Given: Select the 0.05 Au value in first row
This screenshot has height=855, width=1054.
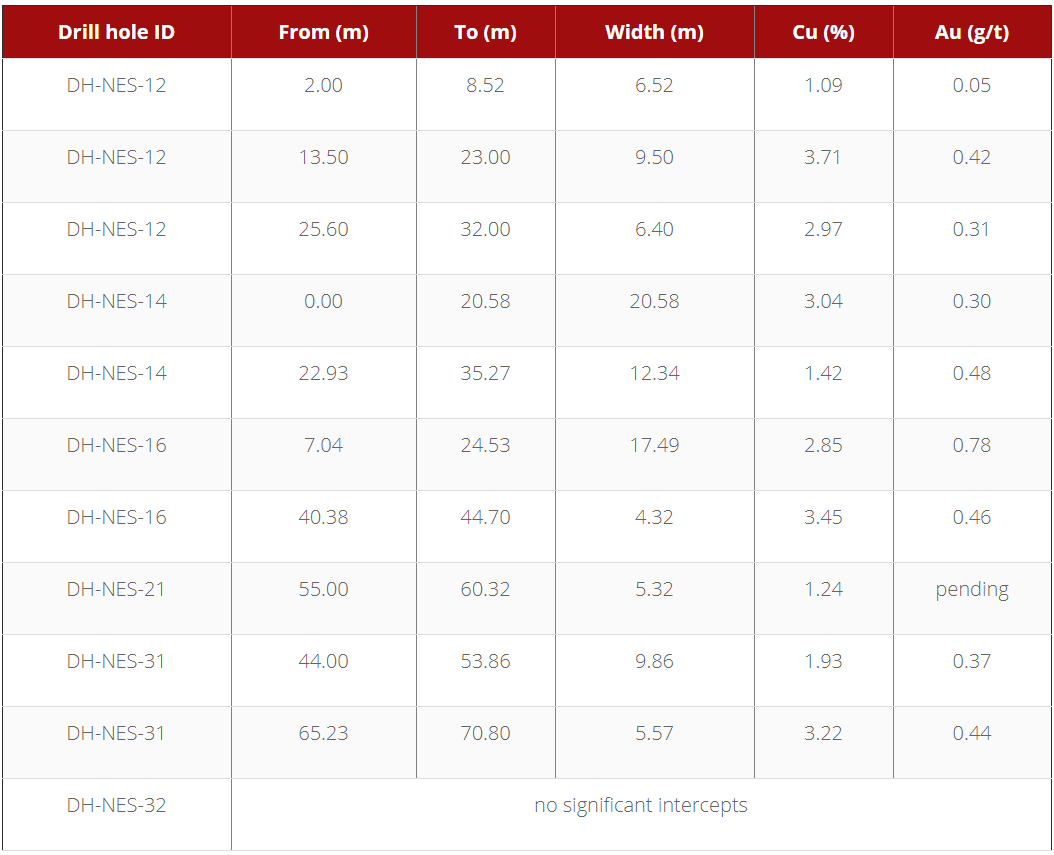Looking at the screenshot, I should pos(972,85).
